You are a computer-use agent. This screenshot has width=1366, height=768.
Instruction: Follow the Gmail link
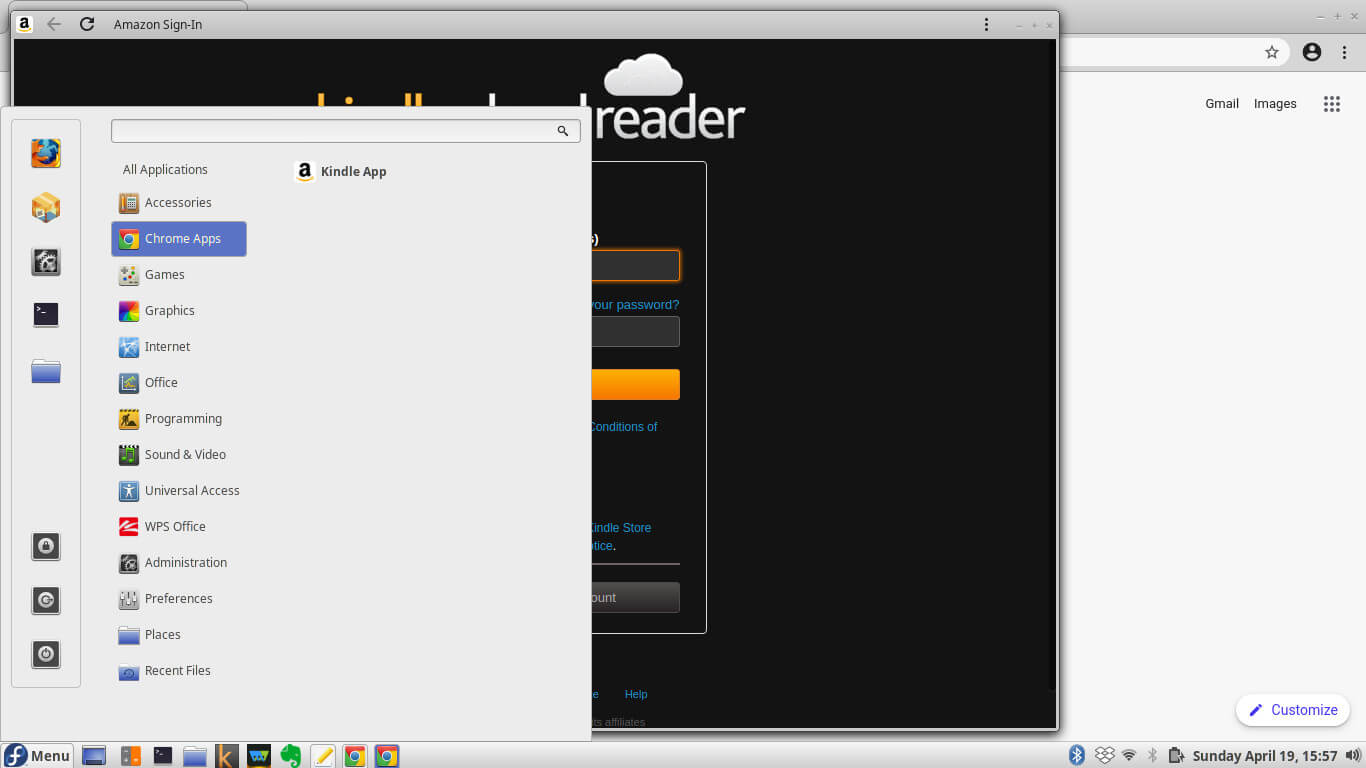(x=1221, y=104)
